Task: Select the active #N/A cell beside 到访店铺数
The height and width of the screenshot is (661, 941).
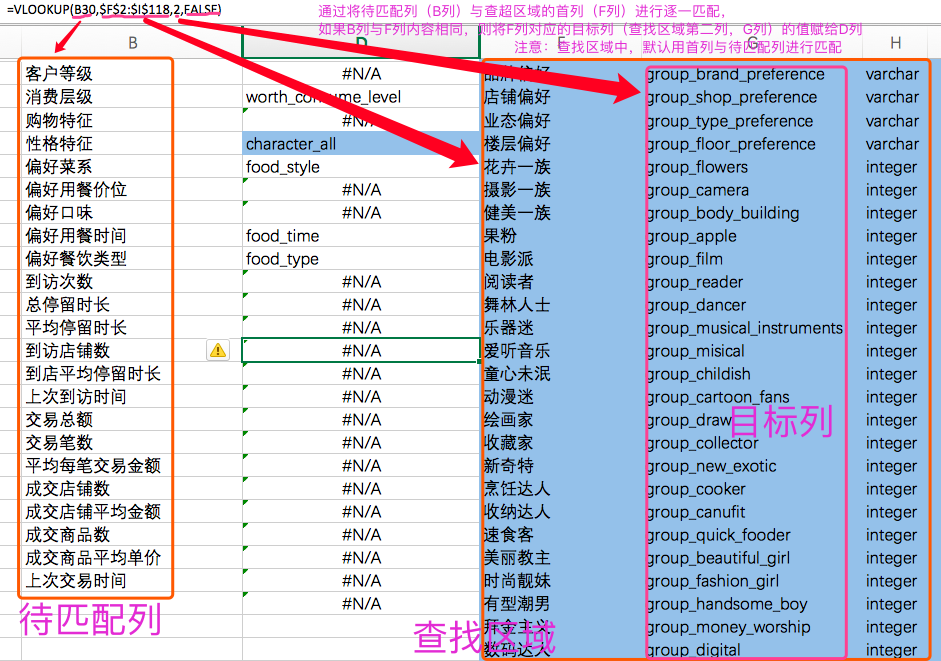Action: pyautogui.click(x=361, y=350)
